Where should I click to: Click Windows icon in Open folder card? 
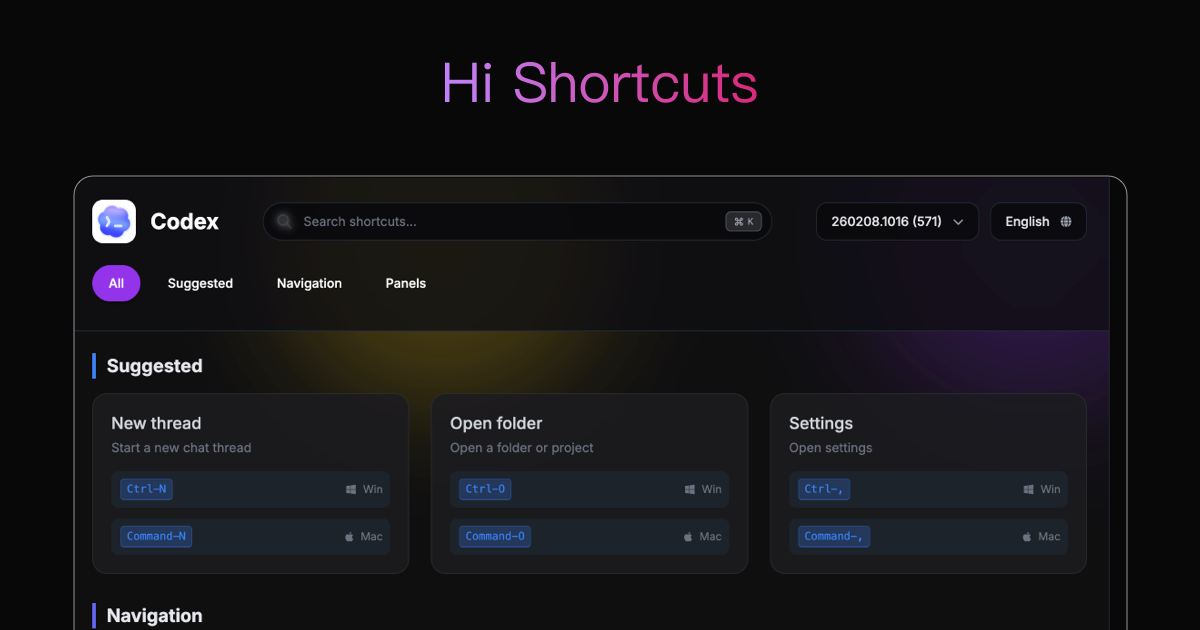pos(690,490)
